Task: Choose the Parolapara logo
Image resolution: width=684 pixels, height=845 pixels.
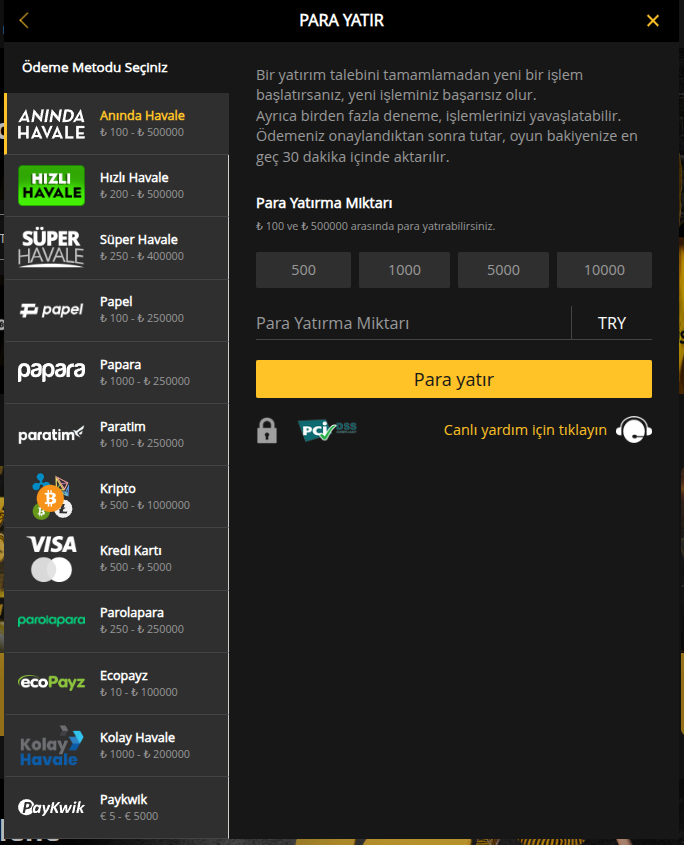Action: (51, 620)
